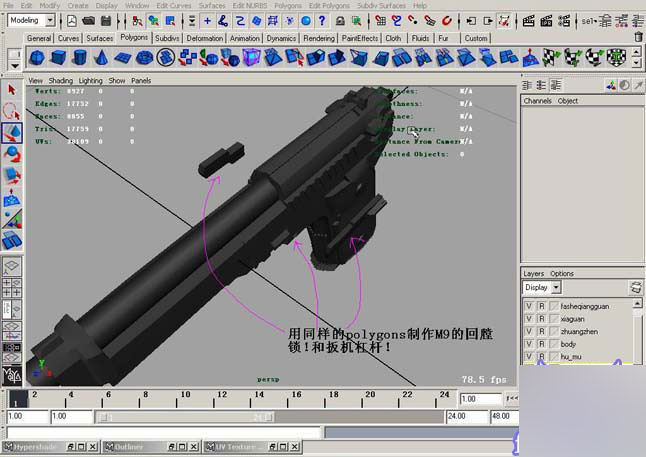Image resolution: width=646 pixels, height=457 pixels.
Task: Create a polygon cube from shelf
Action: pos(58,58)
